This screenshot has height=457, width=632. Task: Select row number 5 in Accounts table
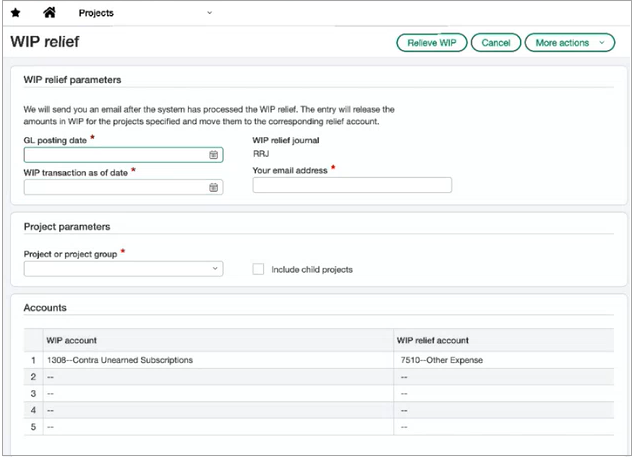(32, 426)
